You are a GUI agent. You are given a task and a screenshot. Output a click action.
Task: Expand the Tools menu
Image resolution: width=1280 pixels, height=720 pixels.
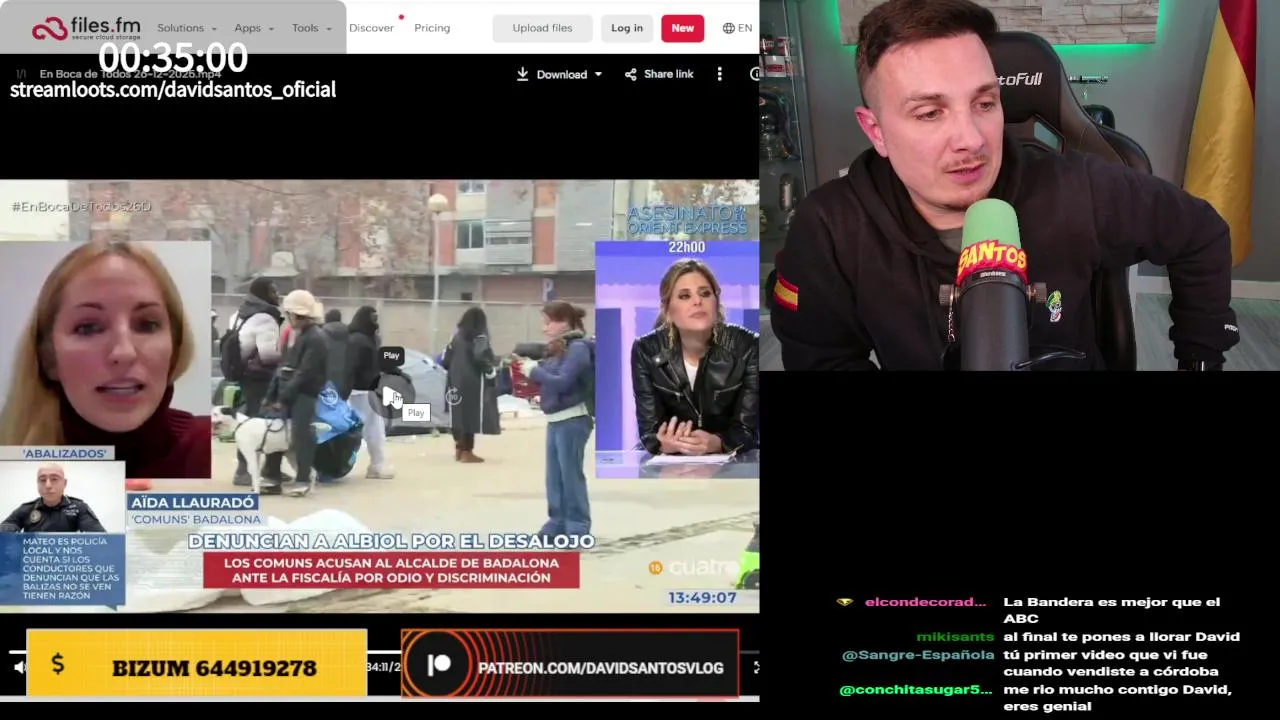[x=311, y=28]
